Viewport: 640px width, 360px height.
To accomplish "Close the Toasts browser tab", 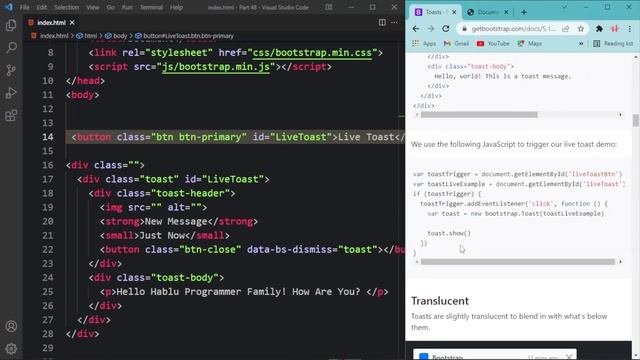I will pyautogui.click(x=454, y=12).
